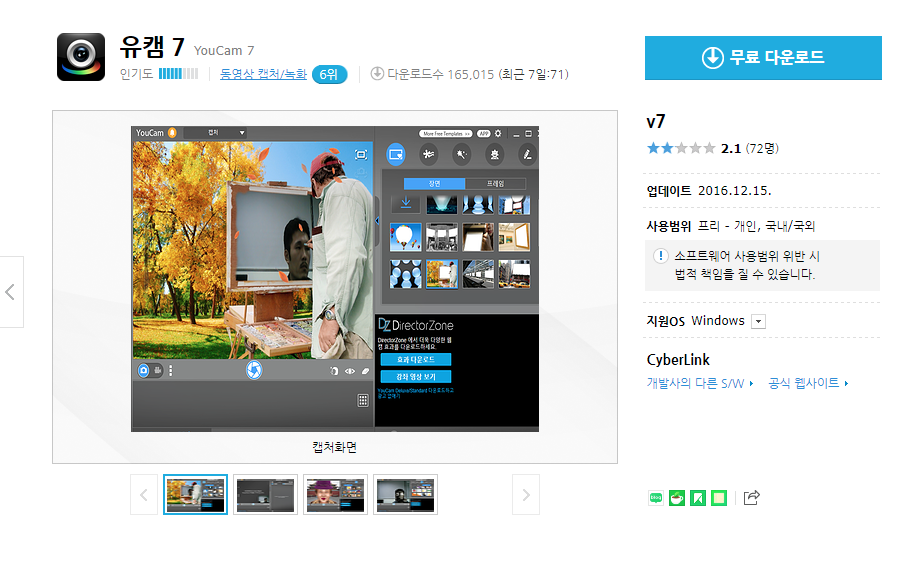Switch to the 장면 tab
This screenshot has height=564, width=911.
coord(435,184)
